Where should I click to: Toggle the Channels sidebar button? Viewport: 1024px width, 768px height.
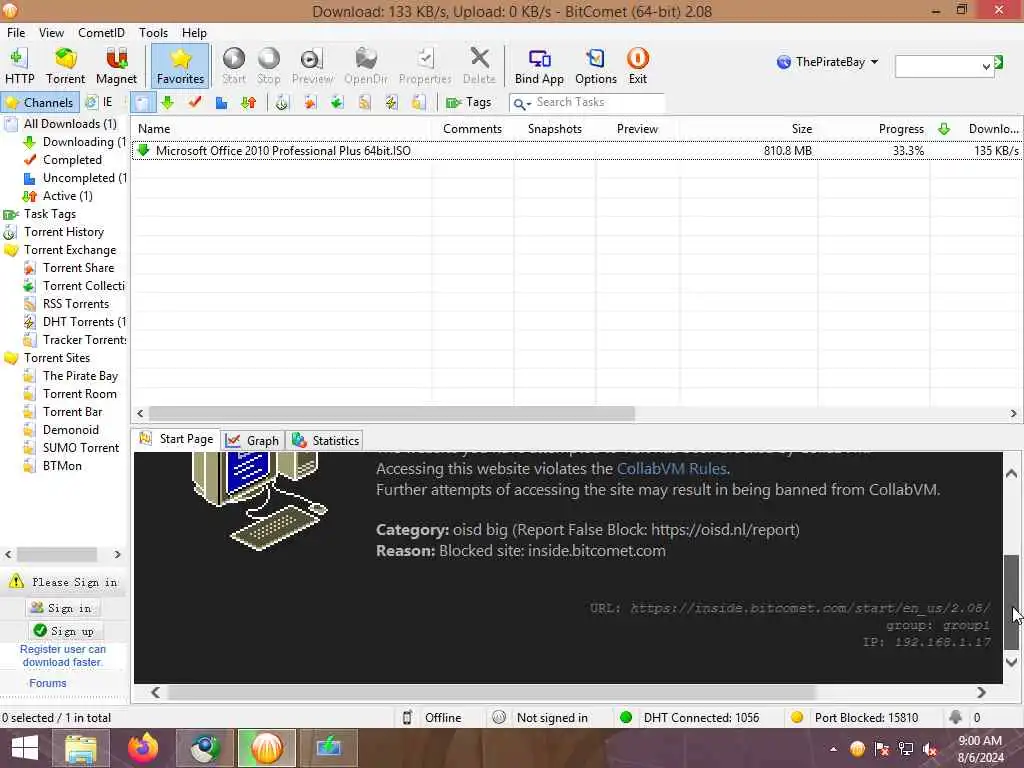coord(40,103)
